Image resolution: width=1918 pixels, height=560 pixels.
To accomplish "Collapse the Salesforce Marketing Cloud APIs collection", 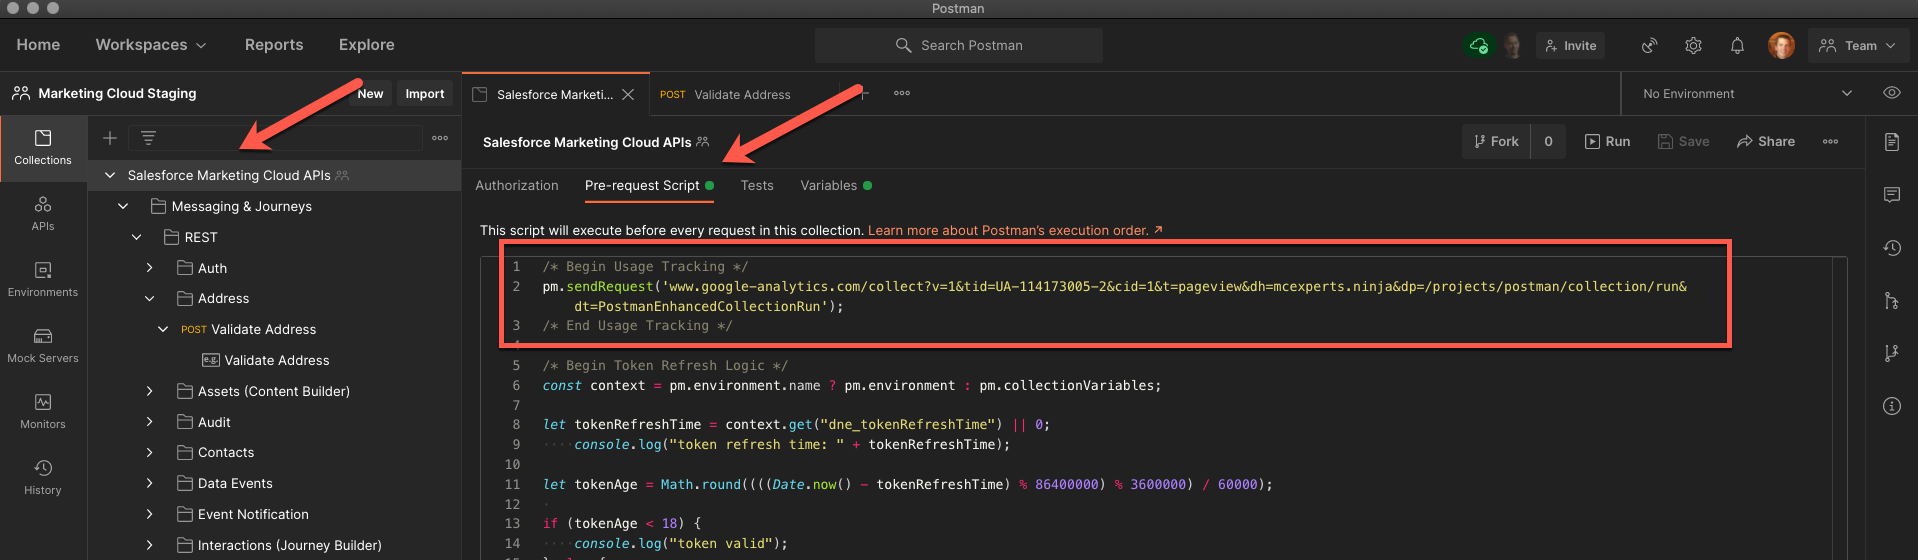I will [110, 175].
